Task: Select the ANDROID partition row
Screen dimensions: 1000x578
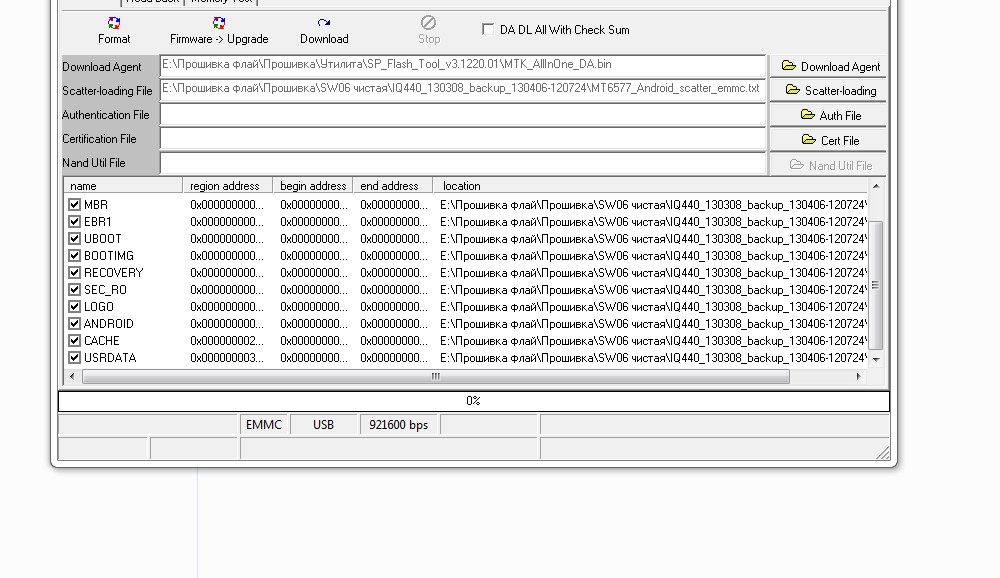Action: [109, 324]
